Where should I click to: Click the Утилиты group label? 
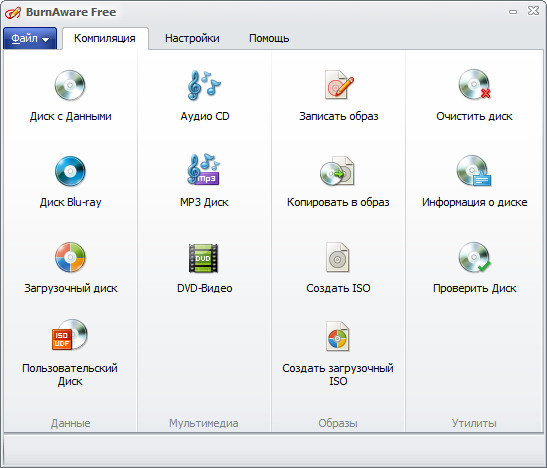[474, 423]
